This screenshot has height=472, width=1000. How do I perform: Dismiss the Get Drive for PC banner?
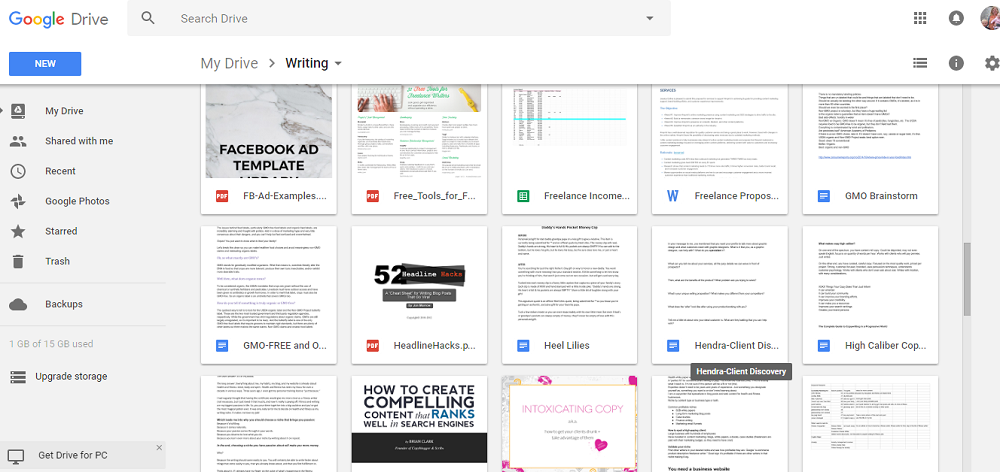coord(158,448)
